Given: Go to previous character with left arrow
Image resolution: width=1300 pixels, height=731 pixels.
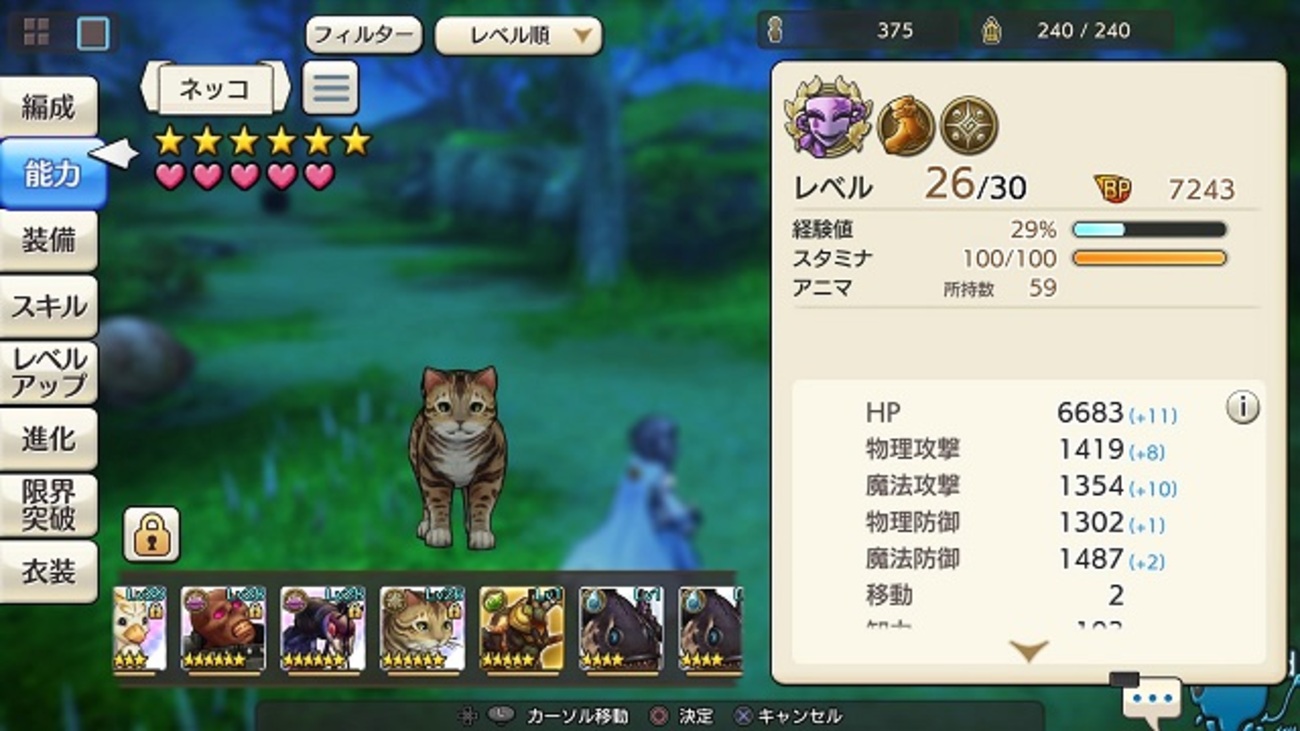Looking at the screenshot, I should click(149, 88).
